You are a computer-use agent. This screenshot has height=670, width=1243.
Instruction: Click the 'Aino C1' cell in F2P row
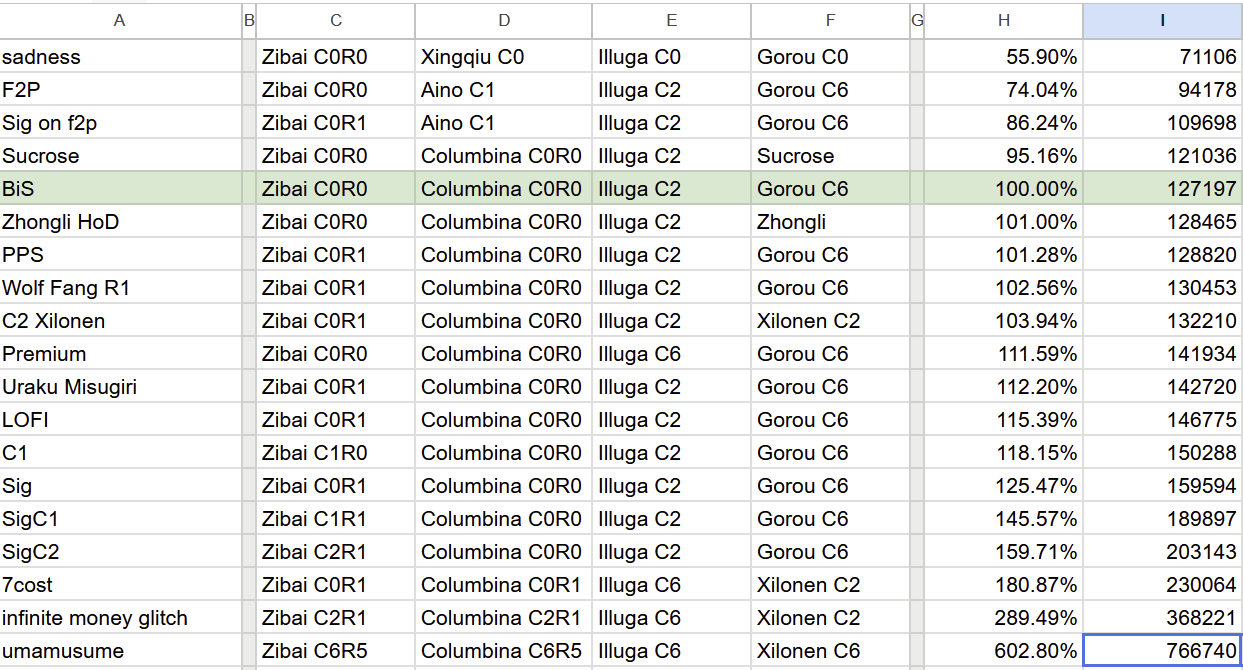[503, 90]
